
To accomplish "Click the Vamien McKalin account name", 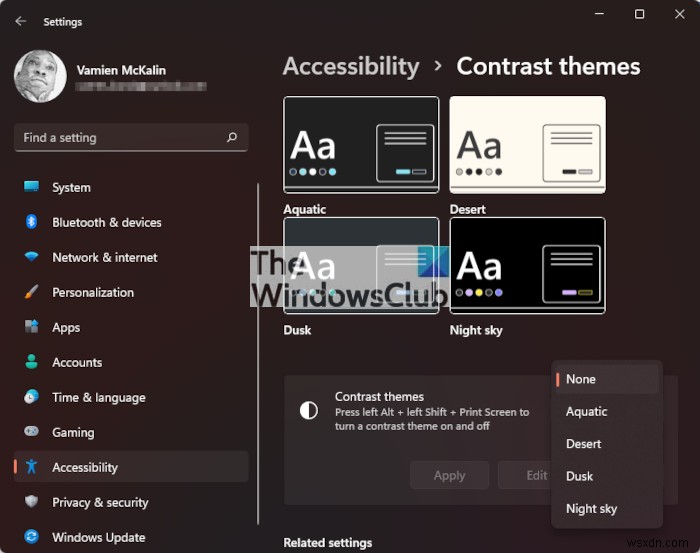I will pos(121,70).
